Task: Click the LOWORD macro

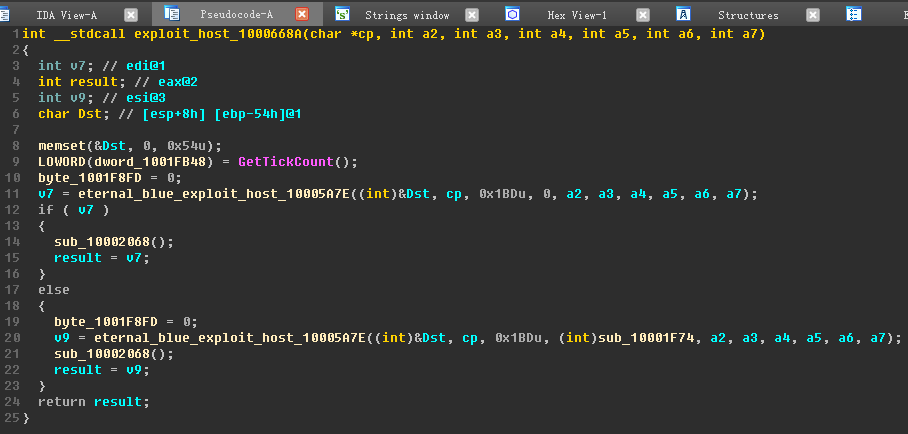Action: (62, 162)
